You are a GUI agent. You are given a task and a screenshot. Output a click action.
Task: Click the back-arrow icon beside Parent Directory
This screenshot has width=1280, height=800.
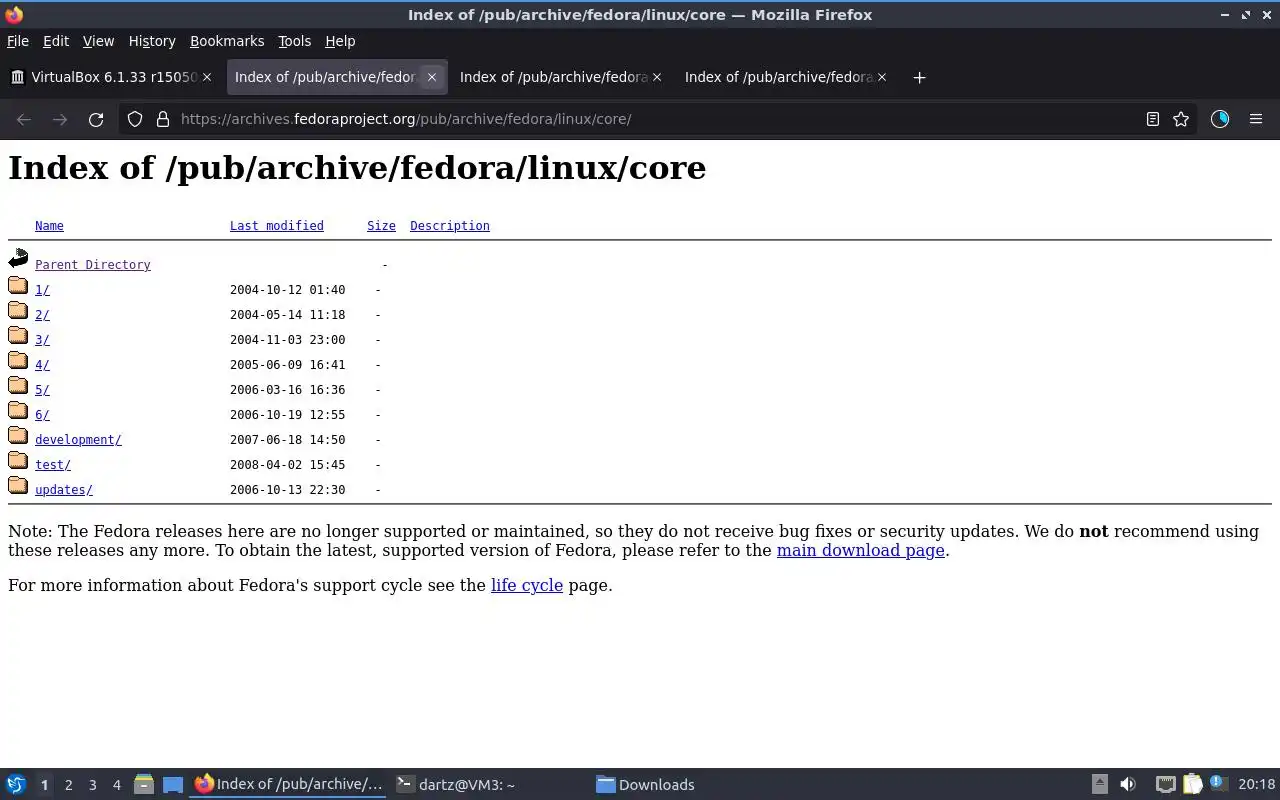coord(18,260)
